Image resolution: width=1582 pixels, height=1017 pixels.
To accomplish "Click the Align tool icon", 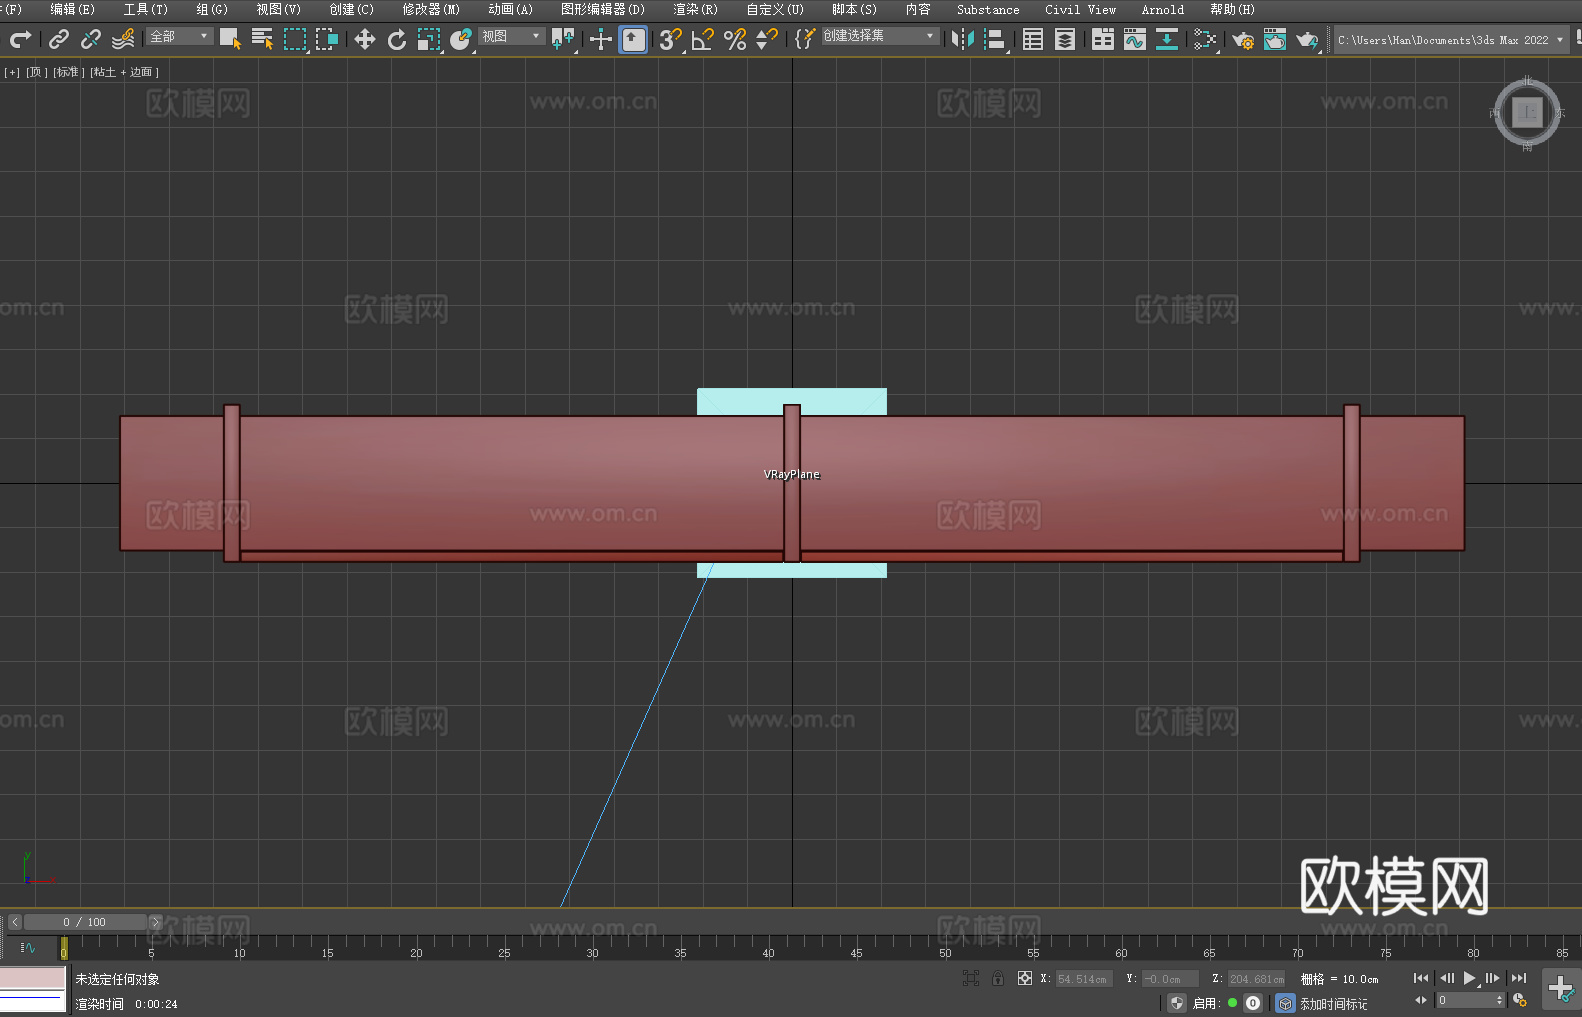I will [x=995, y=39].
